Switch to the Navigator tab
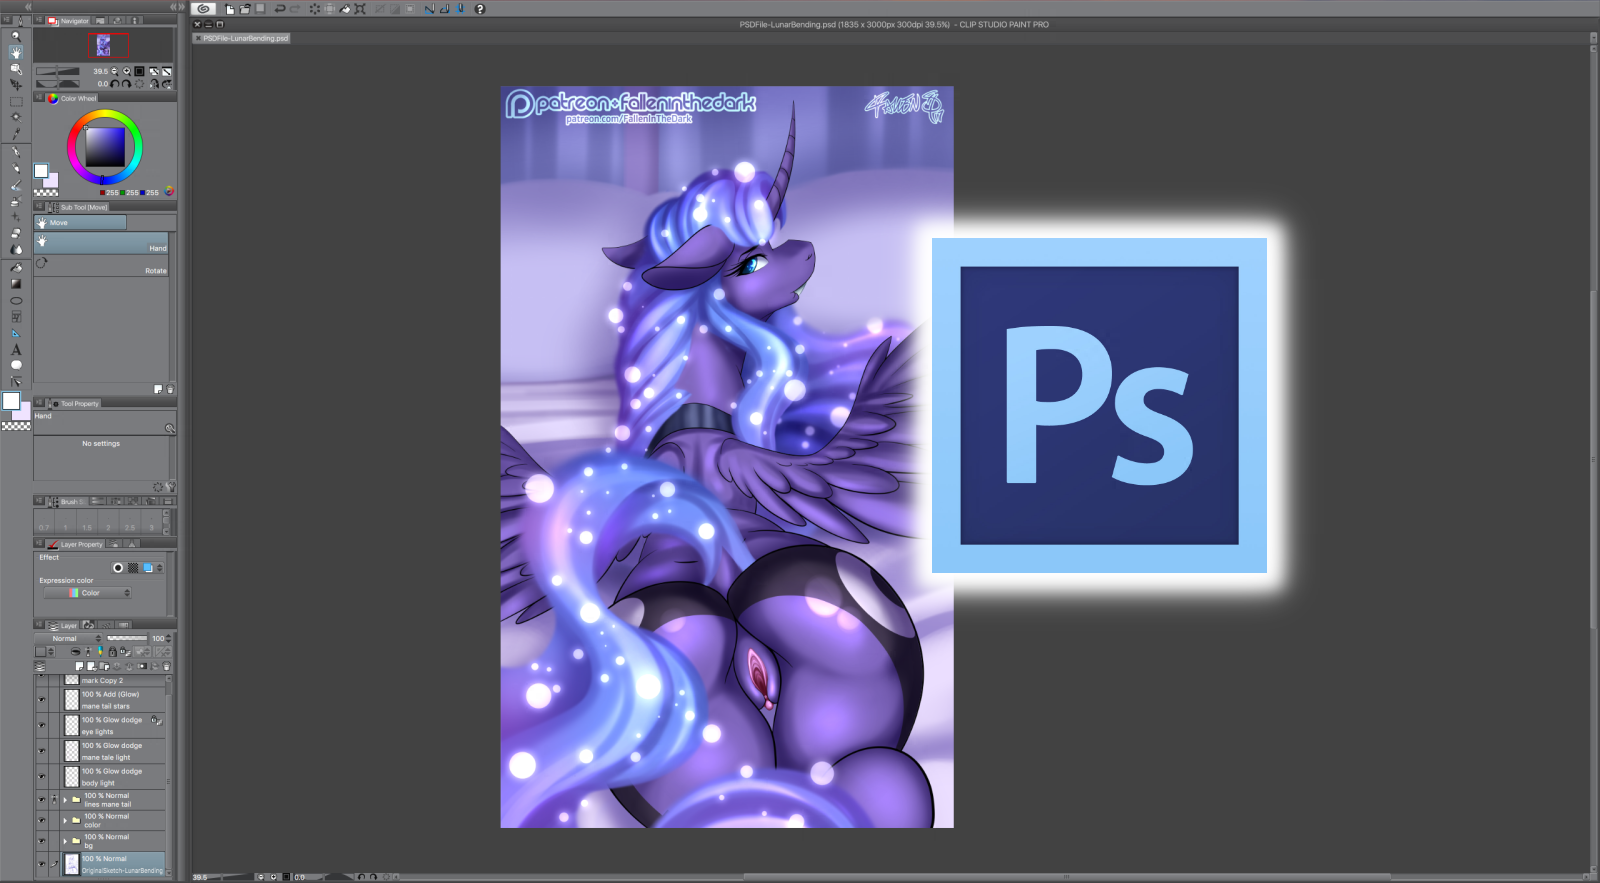The image size is (1600, 883). 68,20
